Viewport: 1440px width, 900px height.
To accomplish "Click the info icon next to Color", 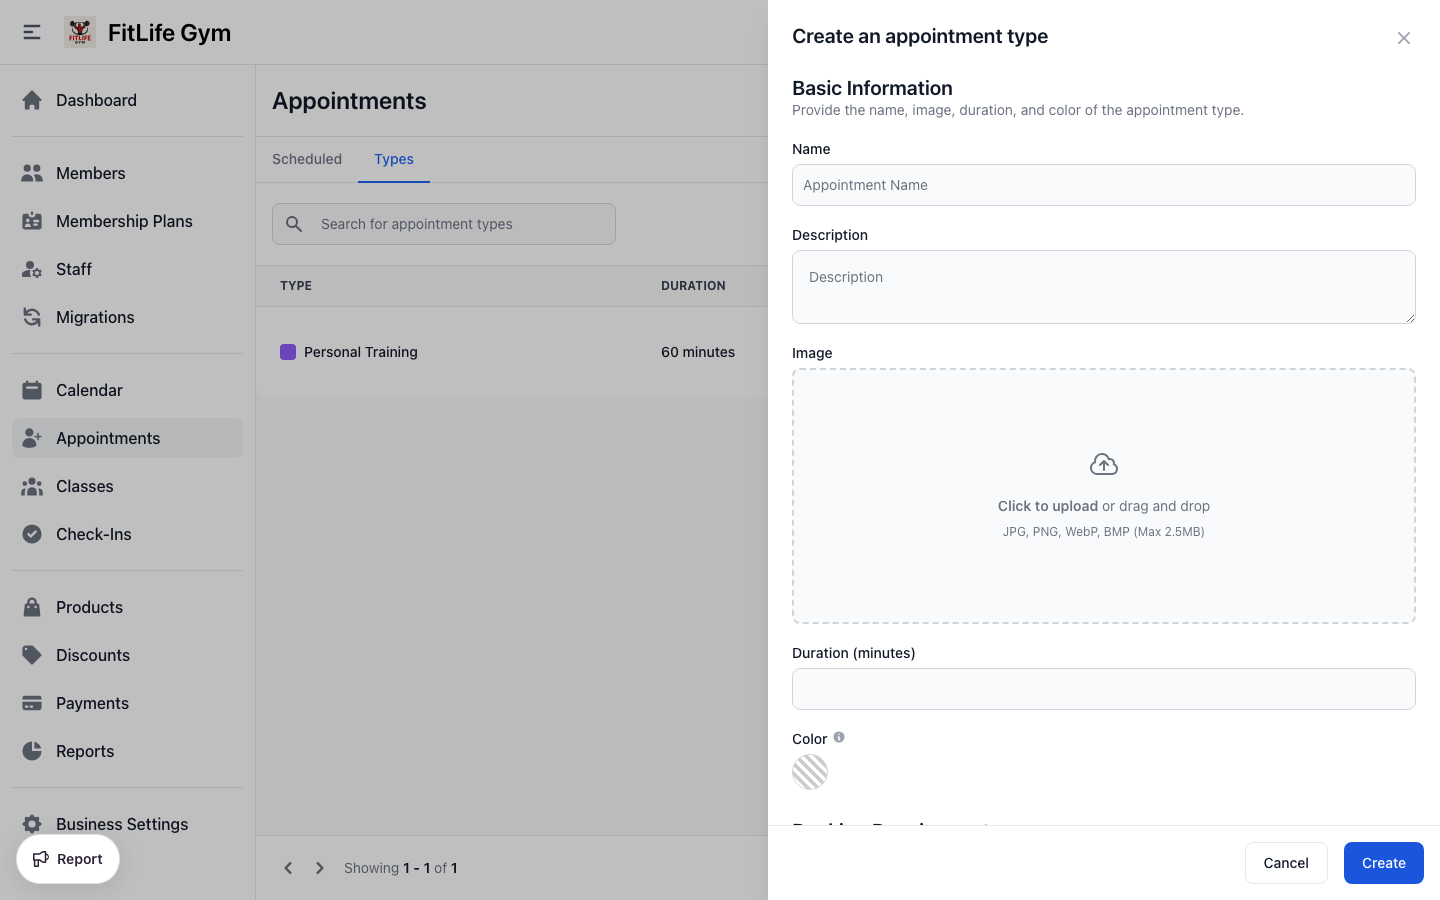I will (x=839, y=737).
